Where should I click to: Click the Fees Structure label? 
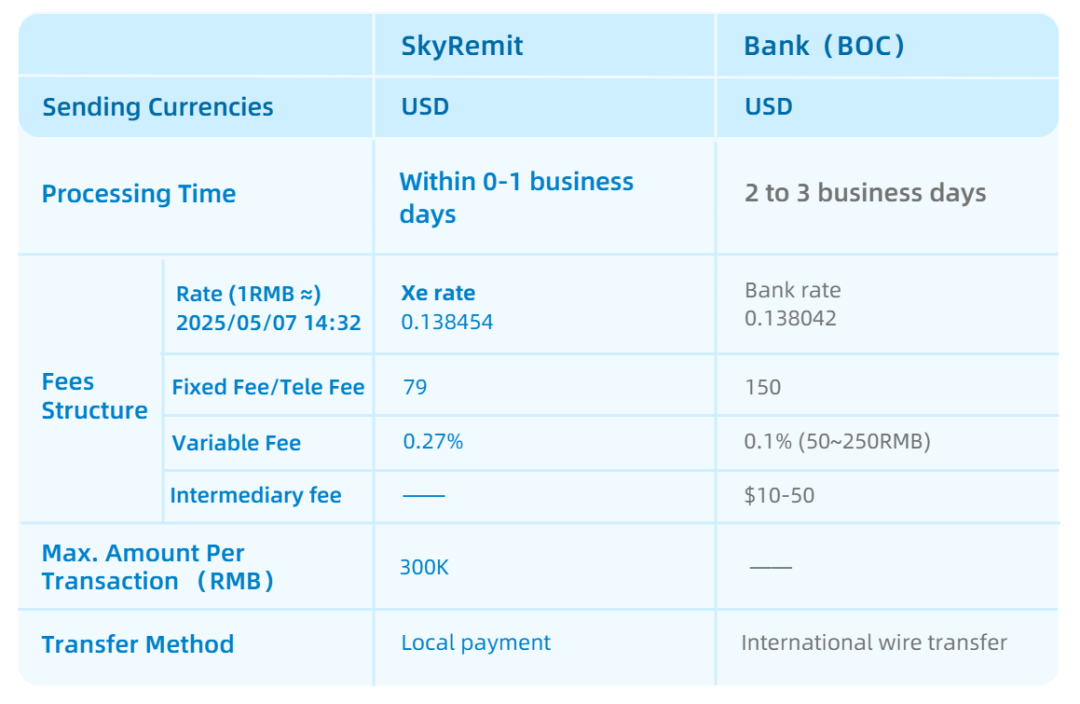click(94, 396)
